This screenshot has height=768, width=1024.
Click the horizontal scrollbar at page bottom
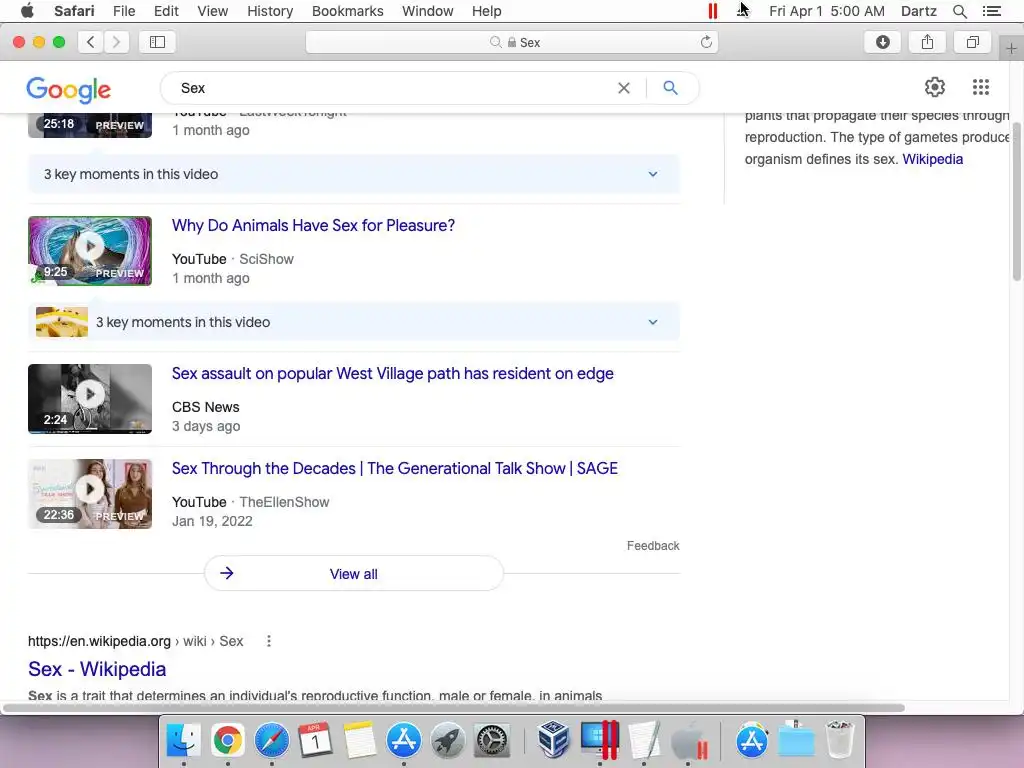[x=454, y=708]
